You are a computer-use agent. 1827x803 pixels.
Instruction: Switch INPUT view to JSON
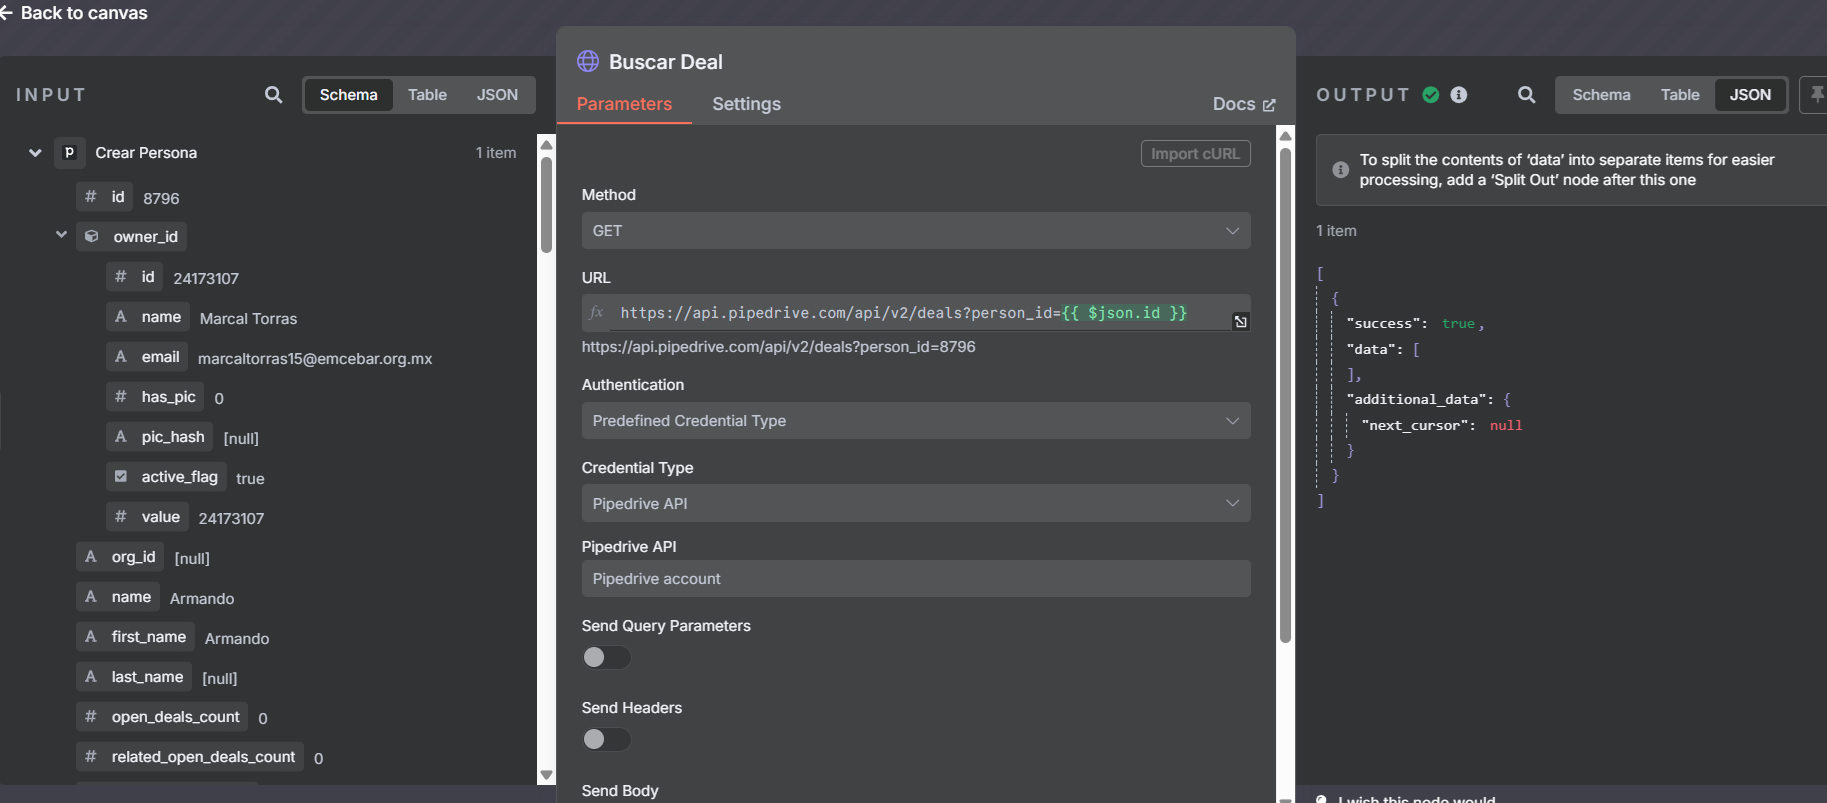click(497, 95)
